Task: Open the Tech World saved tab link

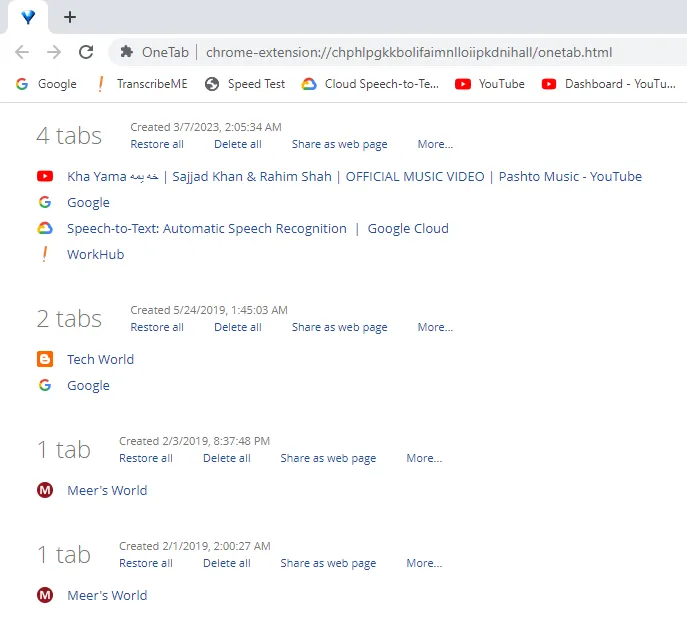Action: (x=100, y=359)
